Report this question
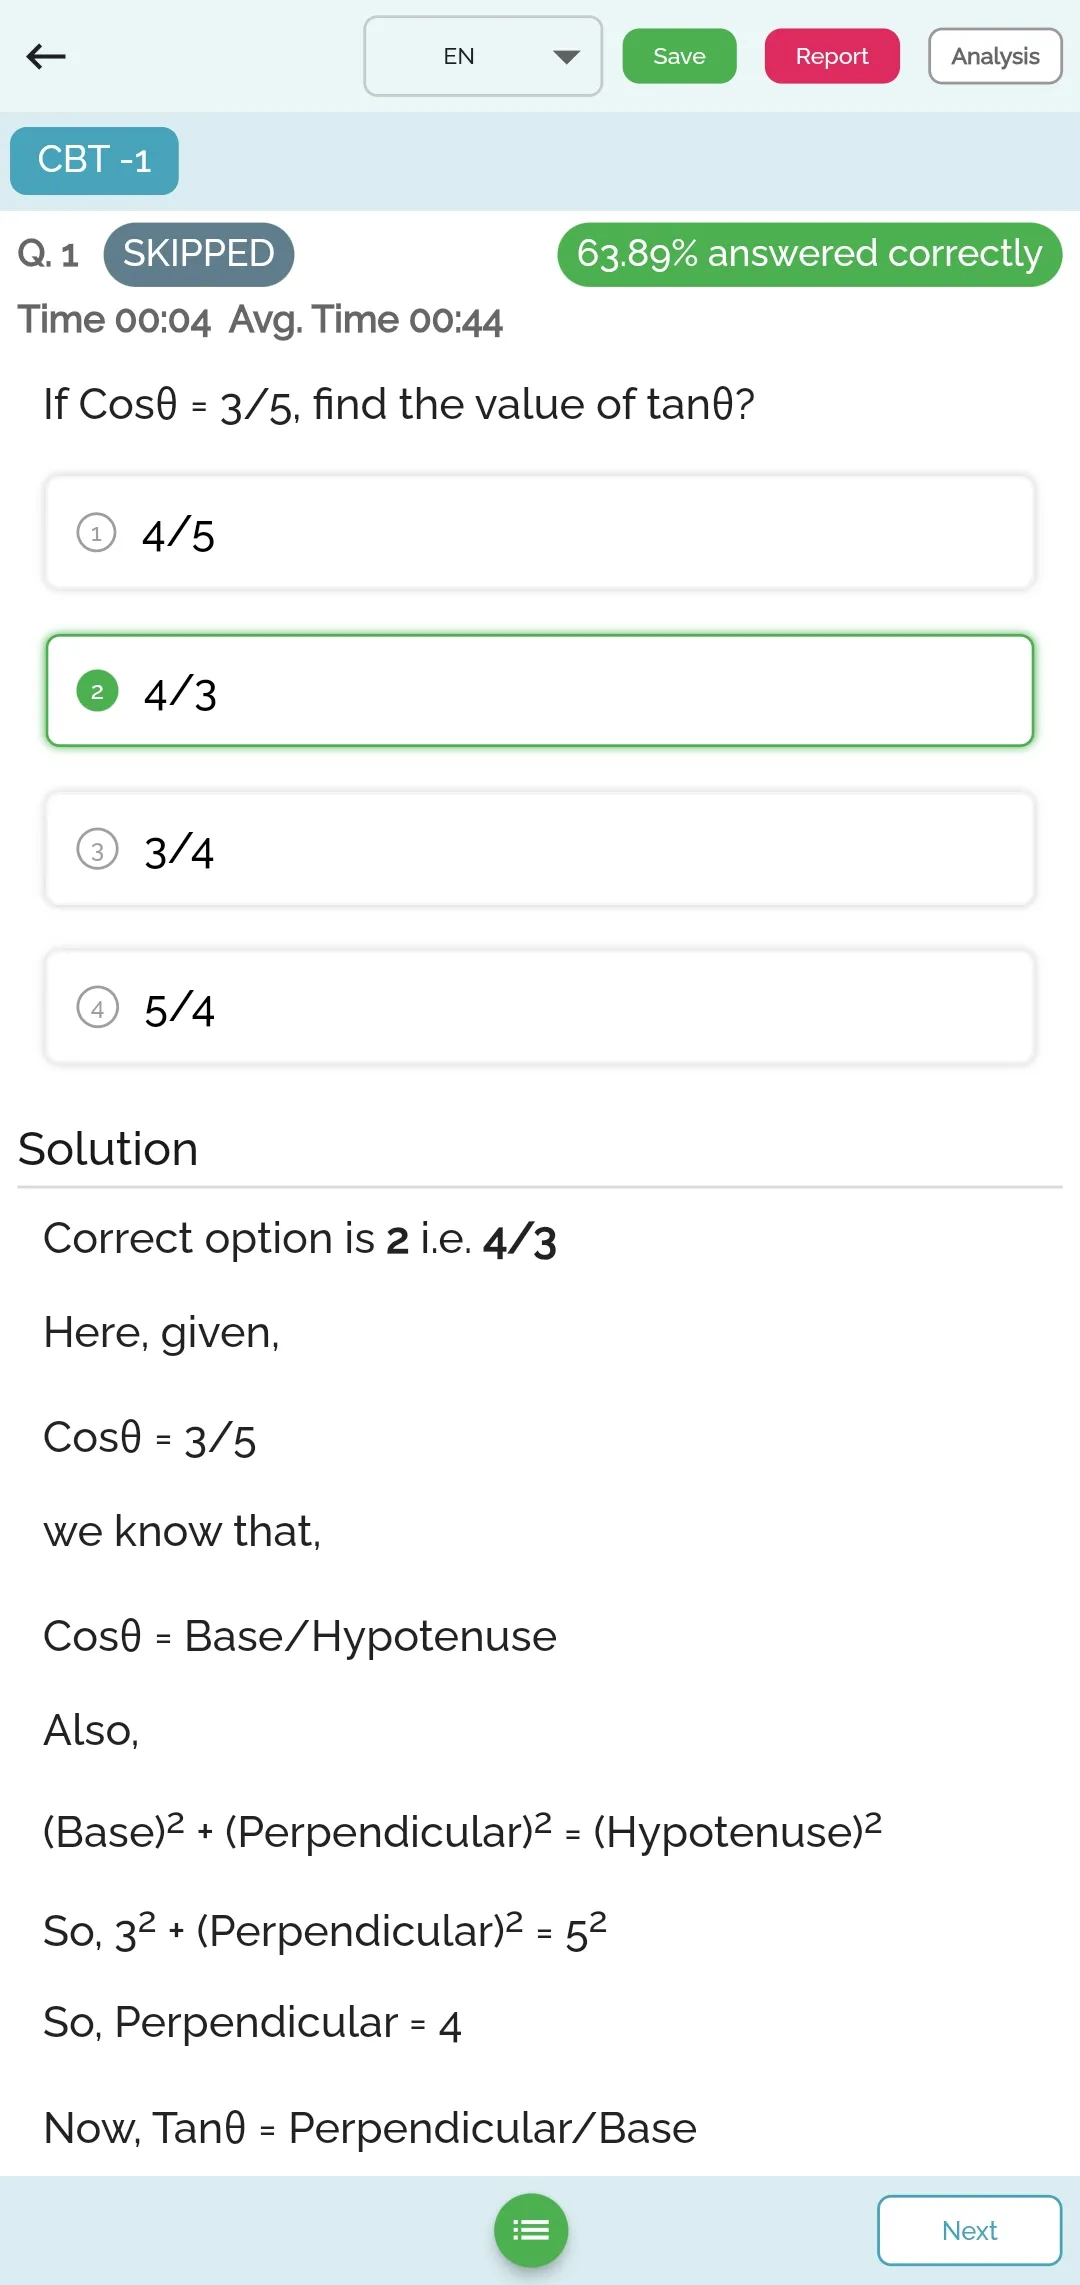 [x=832, y=56]
